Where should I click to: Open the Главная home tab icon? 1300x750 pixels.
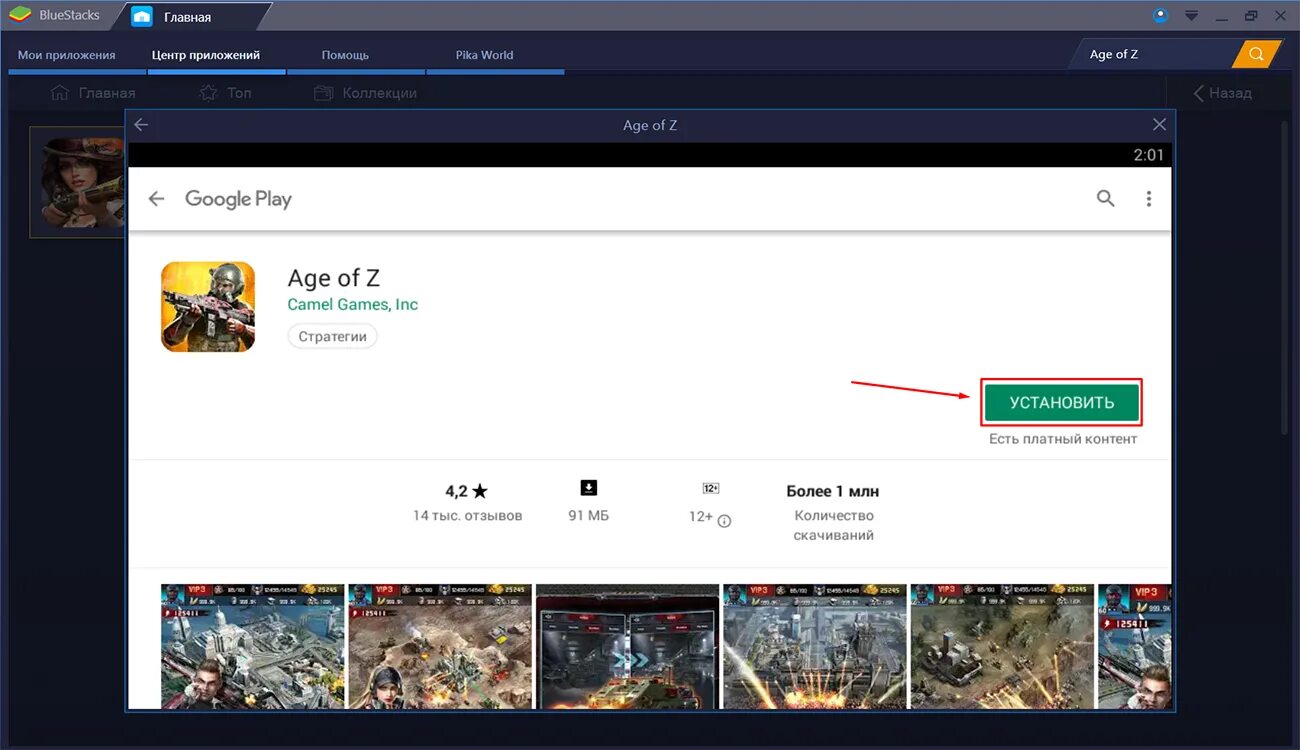tap(142, 16)
